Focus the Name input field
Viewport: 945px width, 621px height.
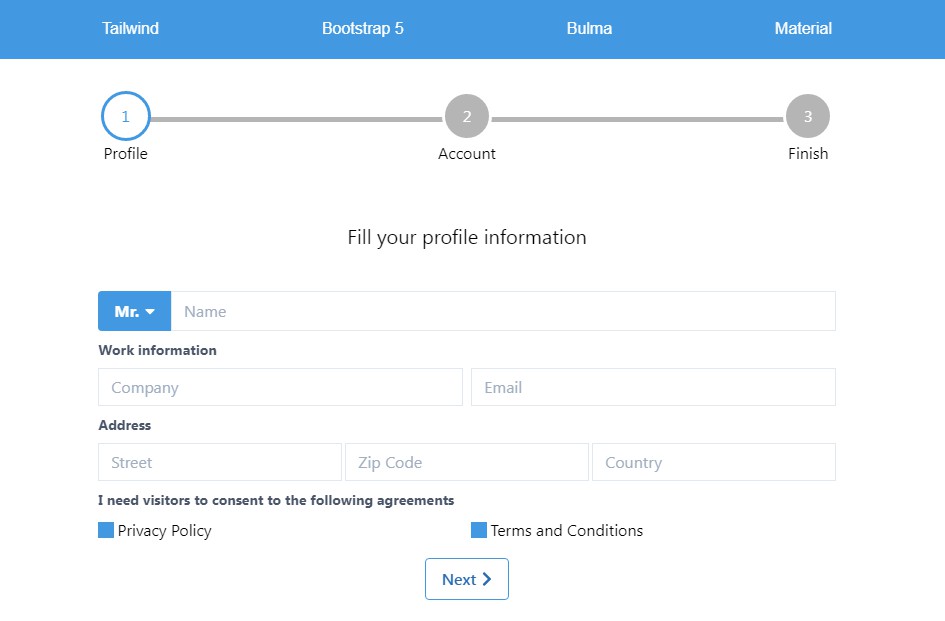502,312
